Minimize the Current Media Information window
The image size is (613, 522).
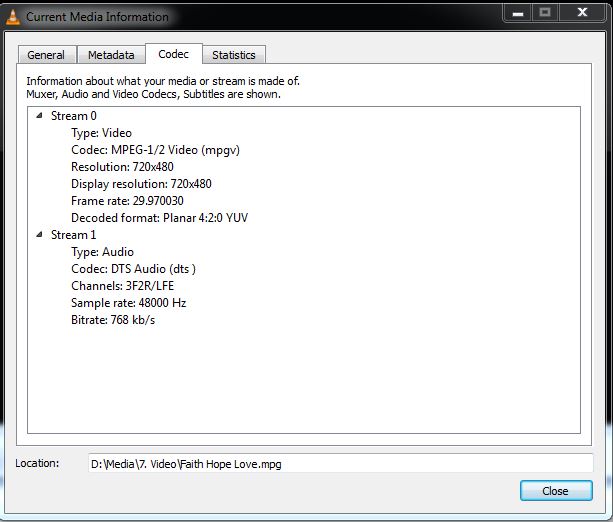tap(518, 13)
